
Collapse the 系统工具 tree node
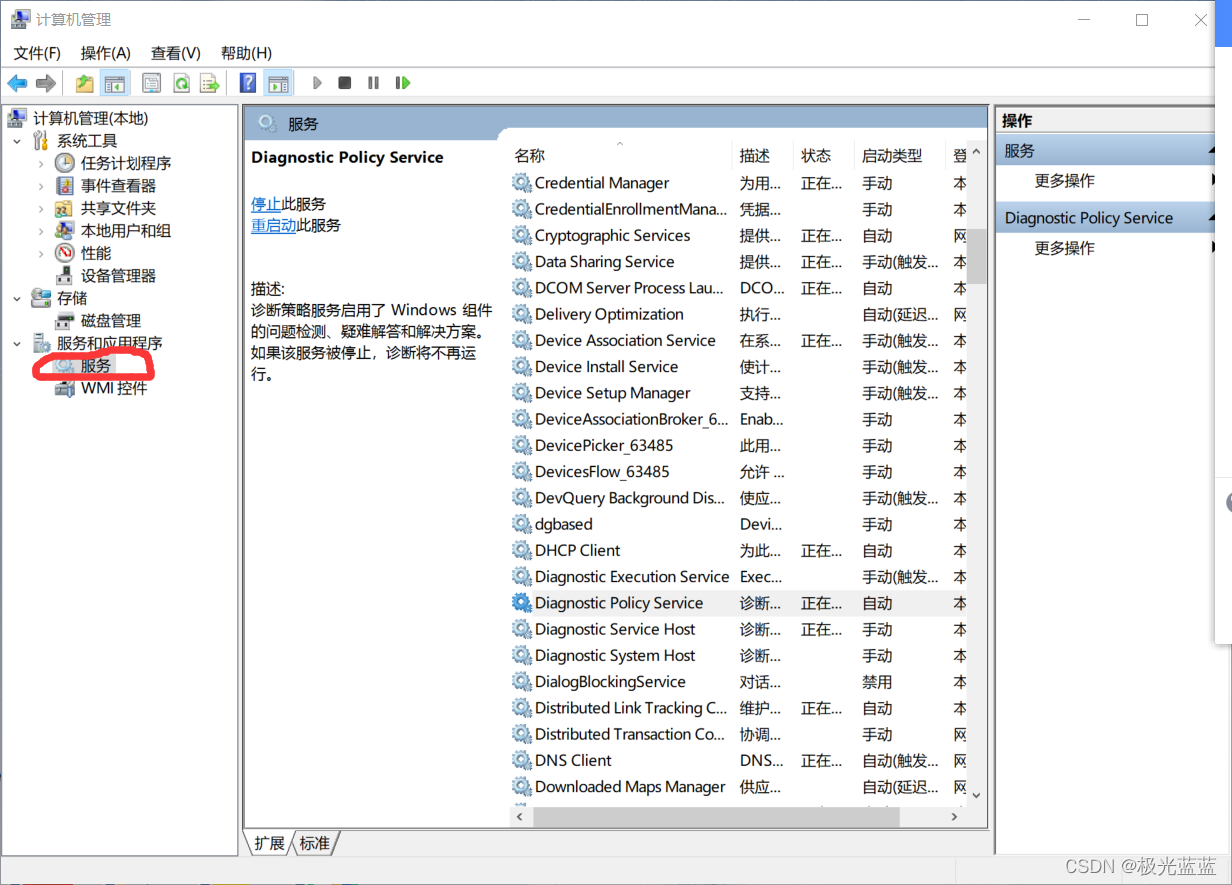17,141
